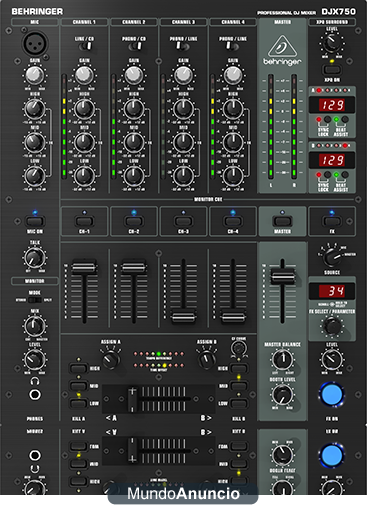Click the MASTER BALANCE knob
The width and height of the screenshot is (367, 505).
coord(282,359)
